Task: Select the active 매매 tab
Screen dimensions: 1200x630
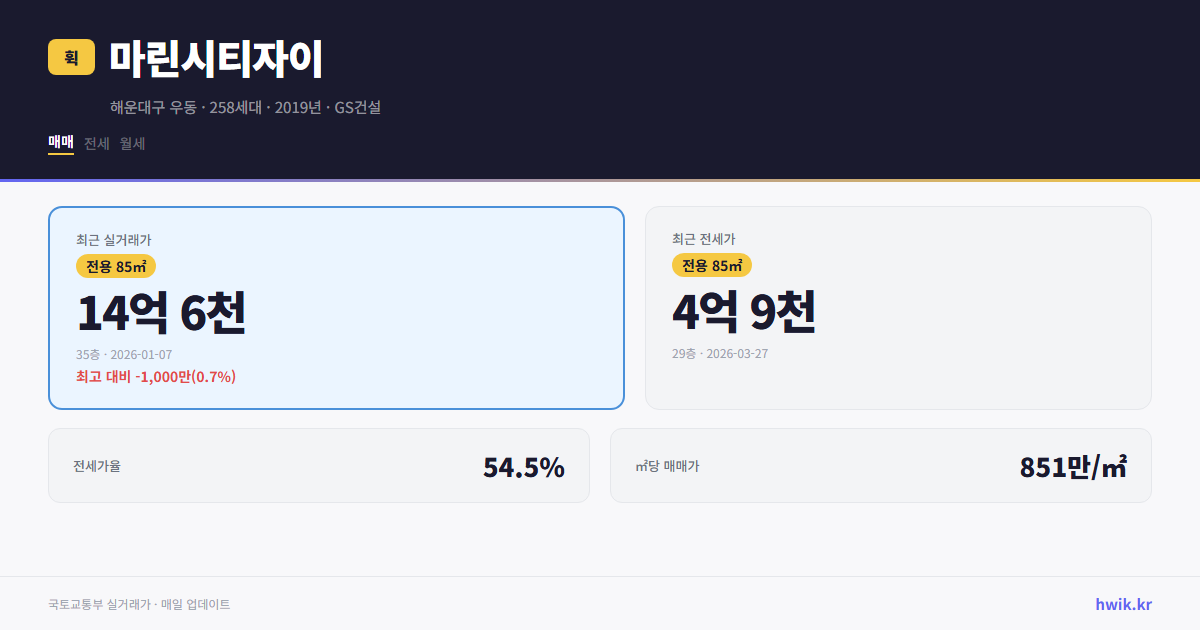Action: [x=59, y=143]
